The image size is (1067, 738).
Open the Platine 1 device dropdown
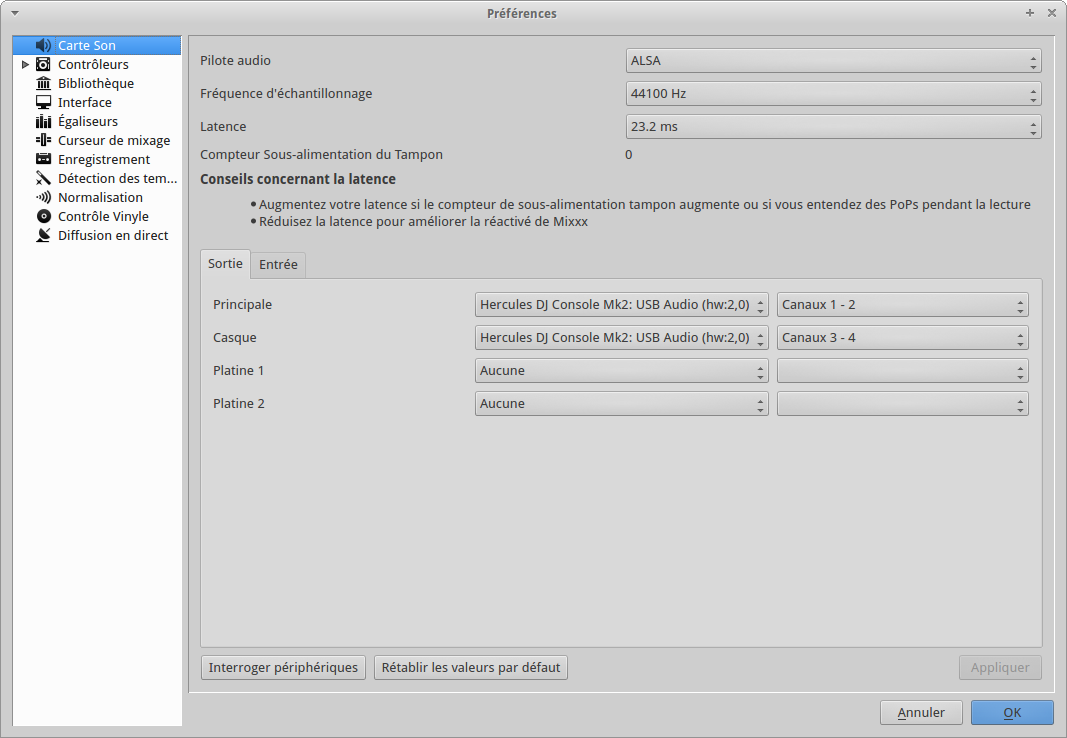[x=621, y=371]
